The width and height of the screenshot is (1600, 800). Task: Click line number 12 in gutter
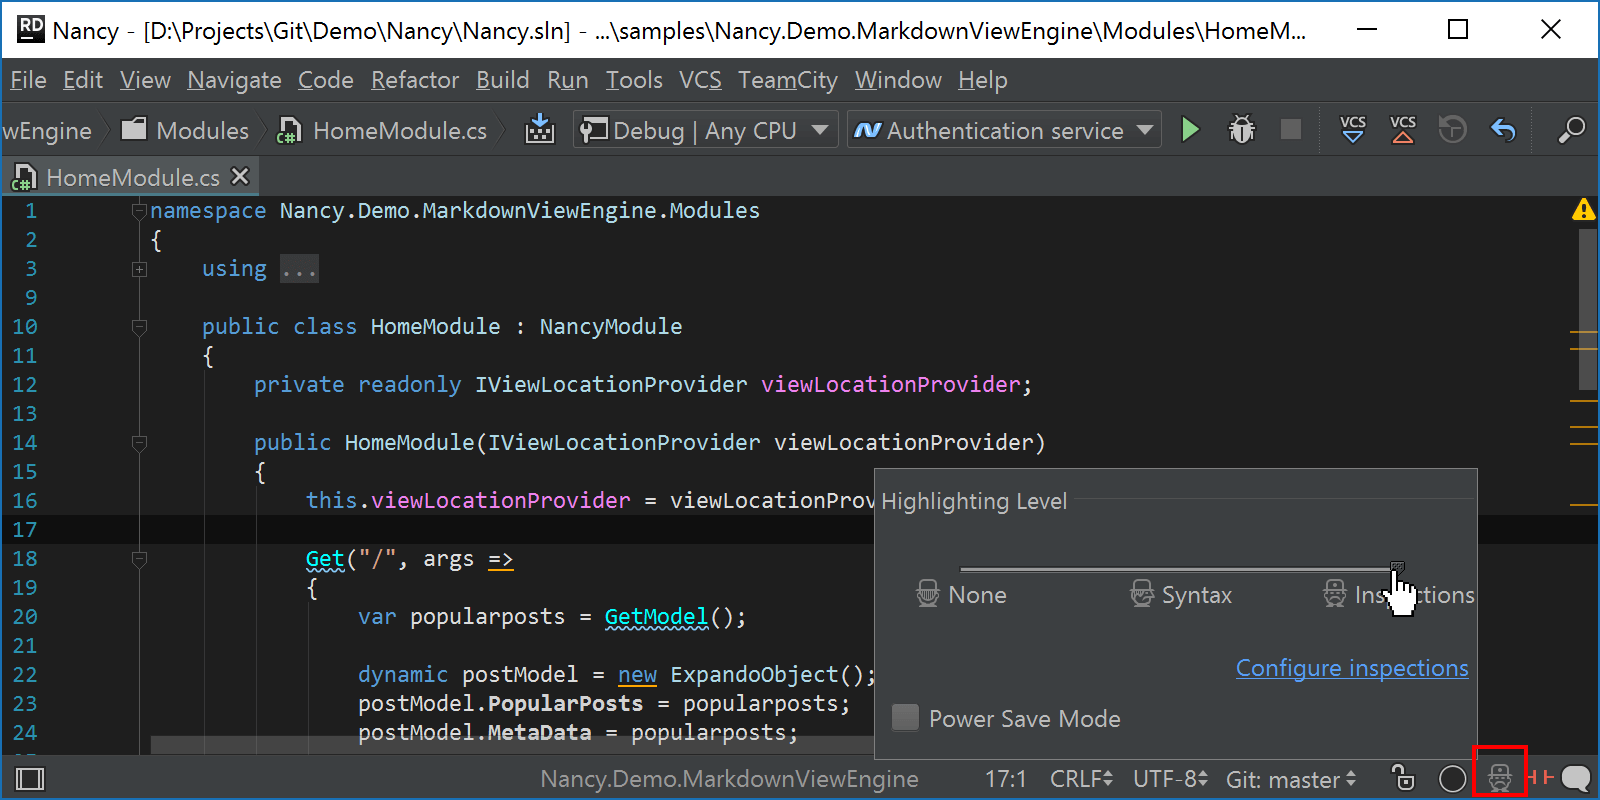tap(25, 385)
